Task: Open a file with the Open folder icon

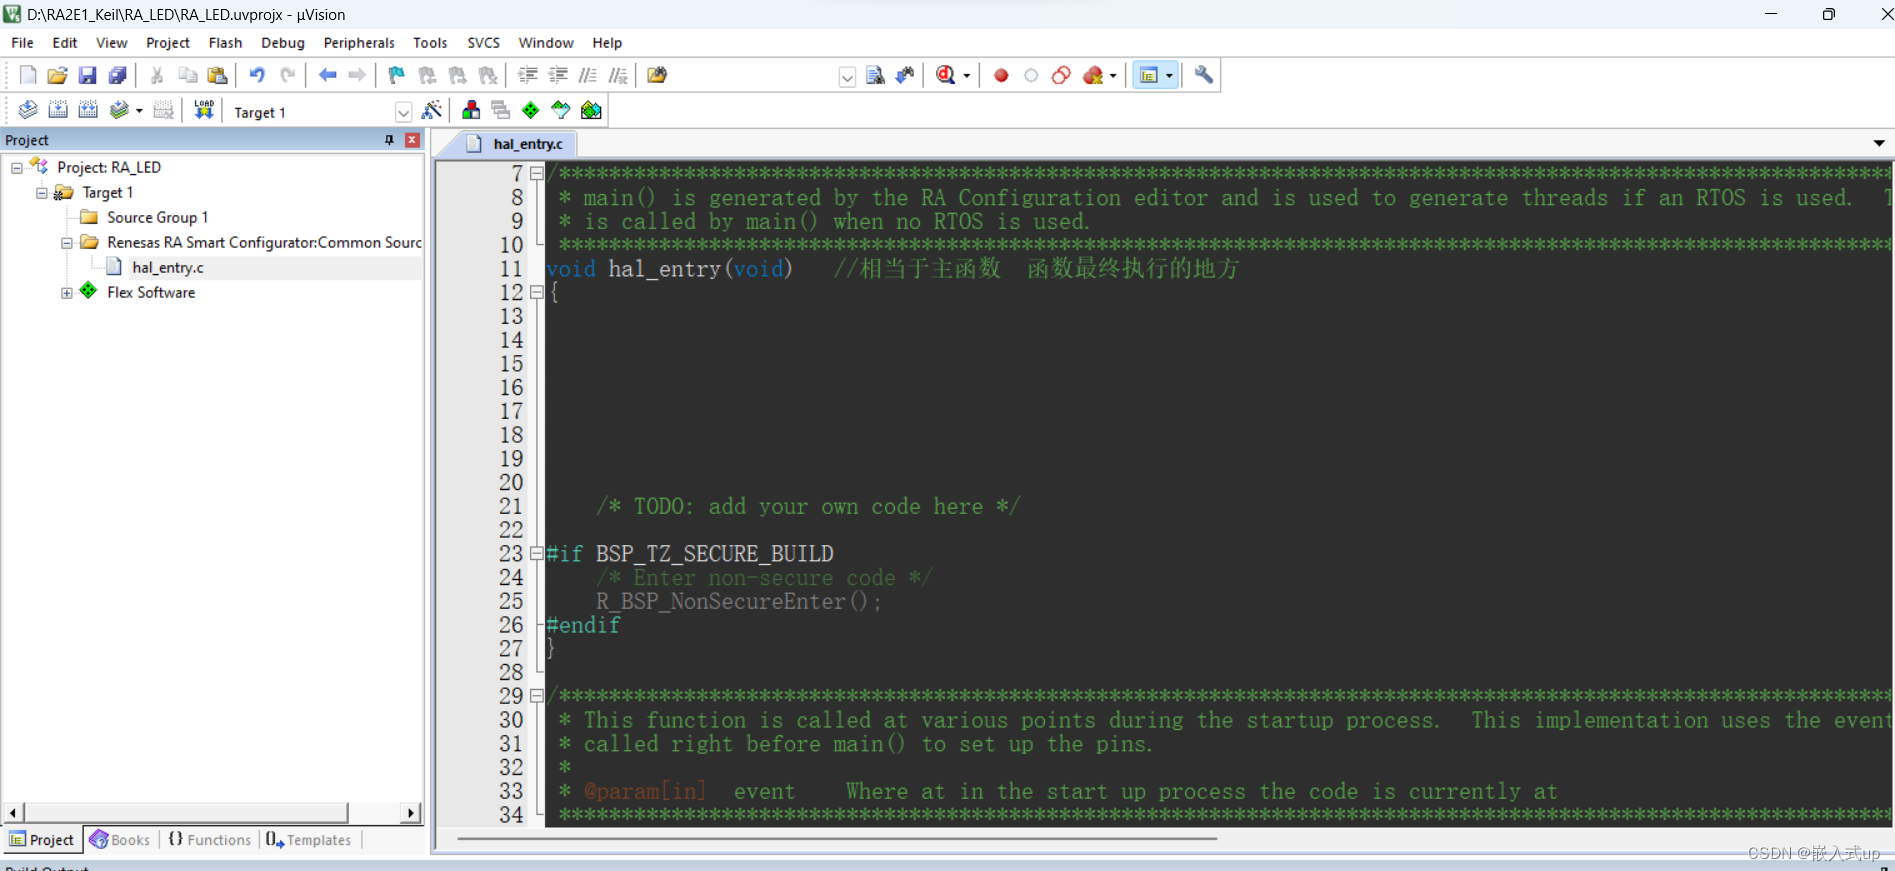Action: (x=57, y=75)
